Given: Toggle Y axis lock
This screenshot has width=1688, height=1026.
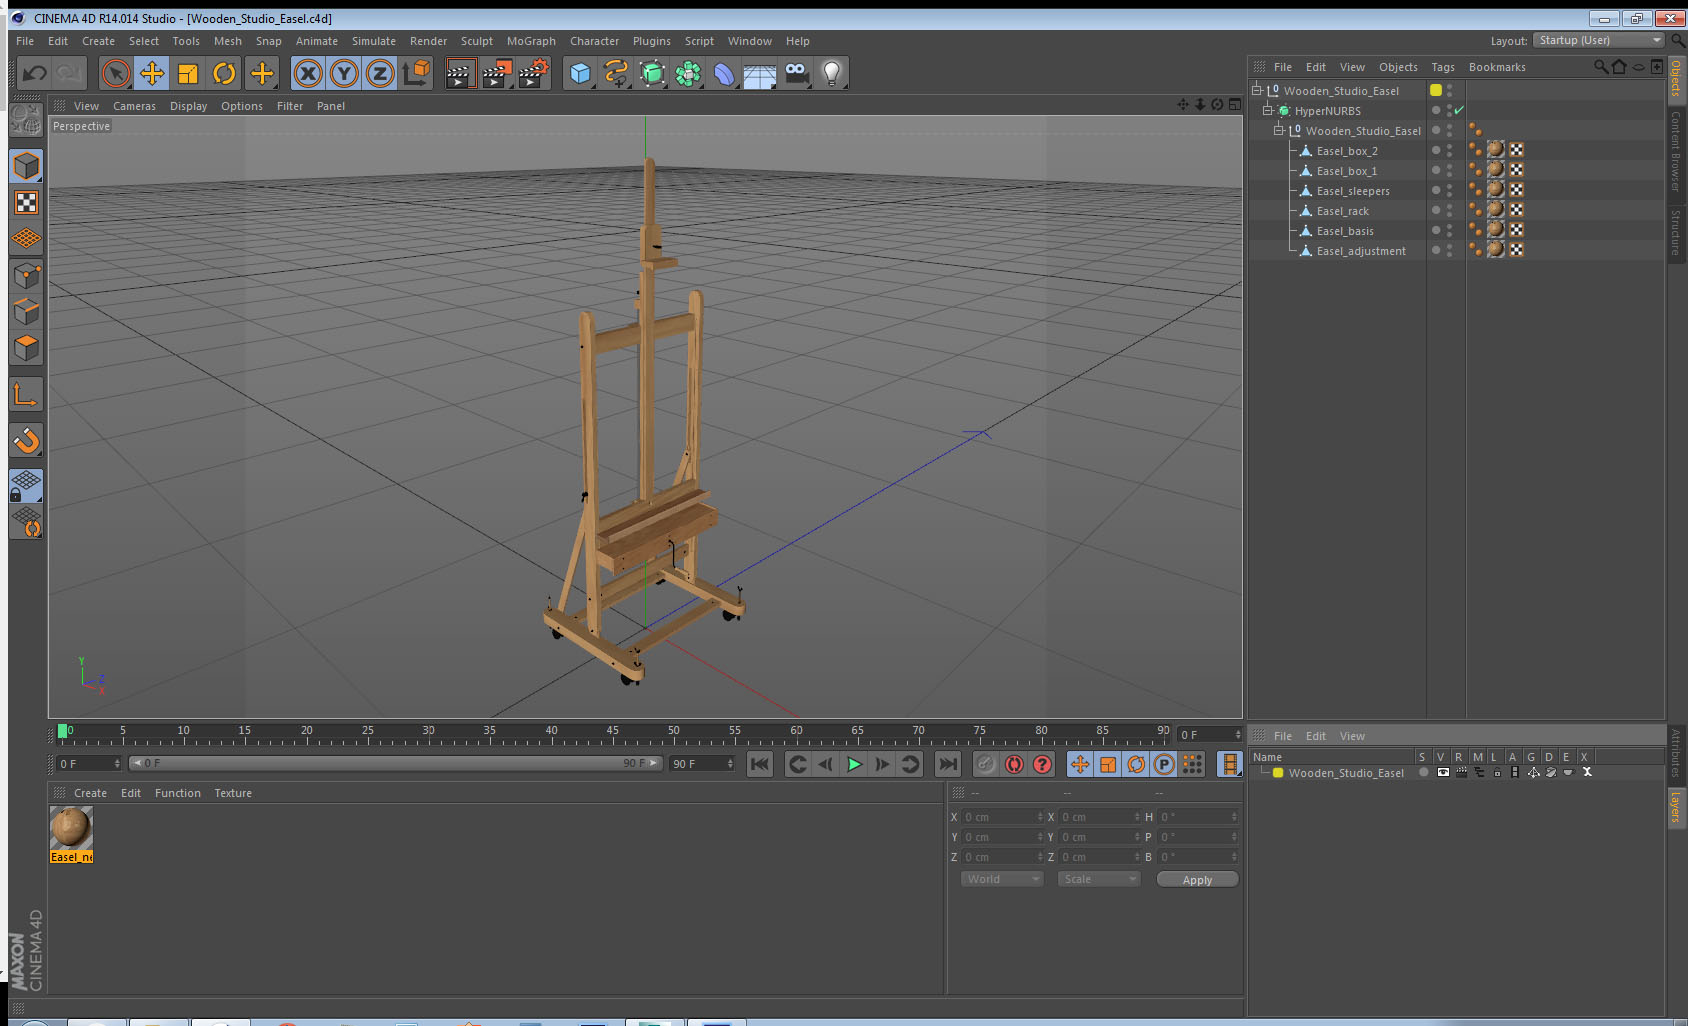Looking at the screenshot, I should 344,73.
